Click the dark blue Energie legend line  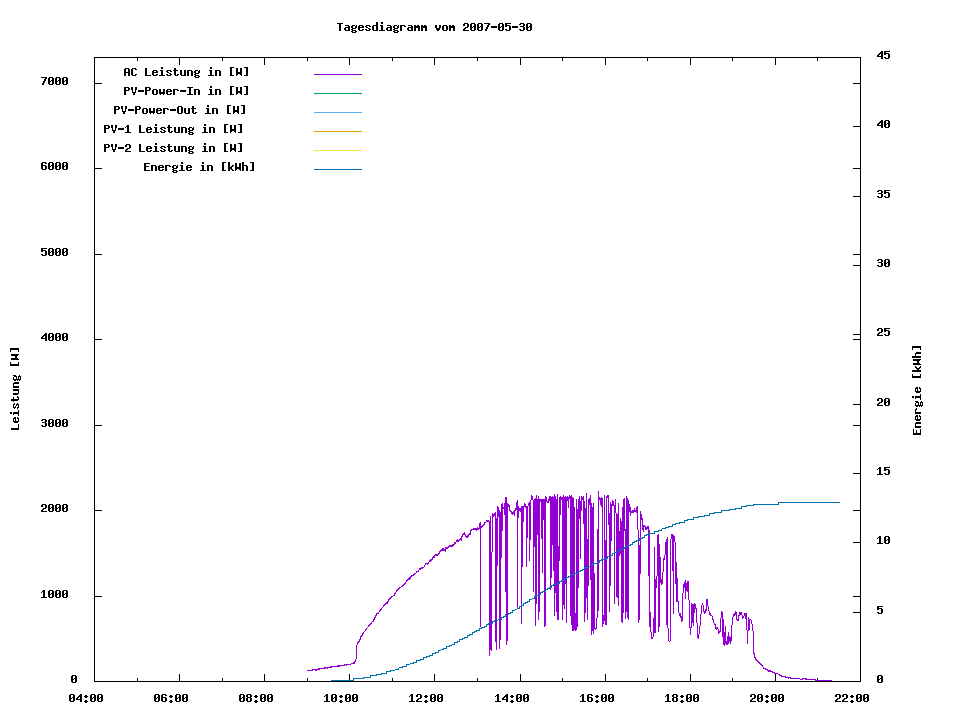(x=337, y=169)
